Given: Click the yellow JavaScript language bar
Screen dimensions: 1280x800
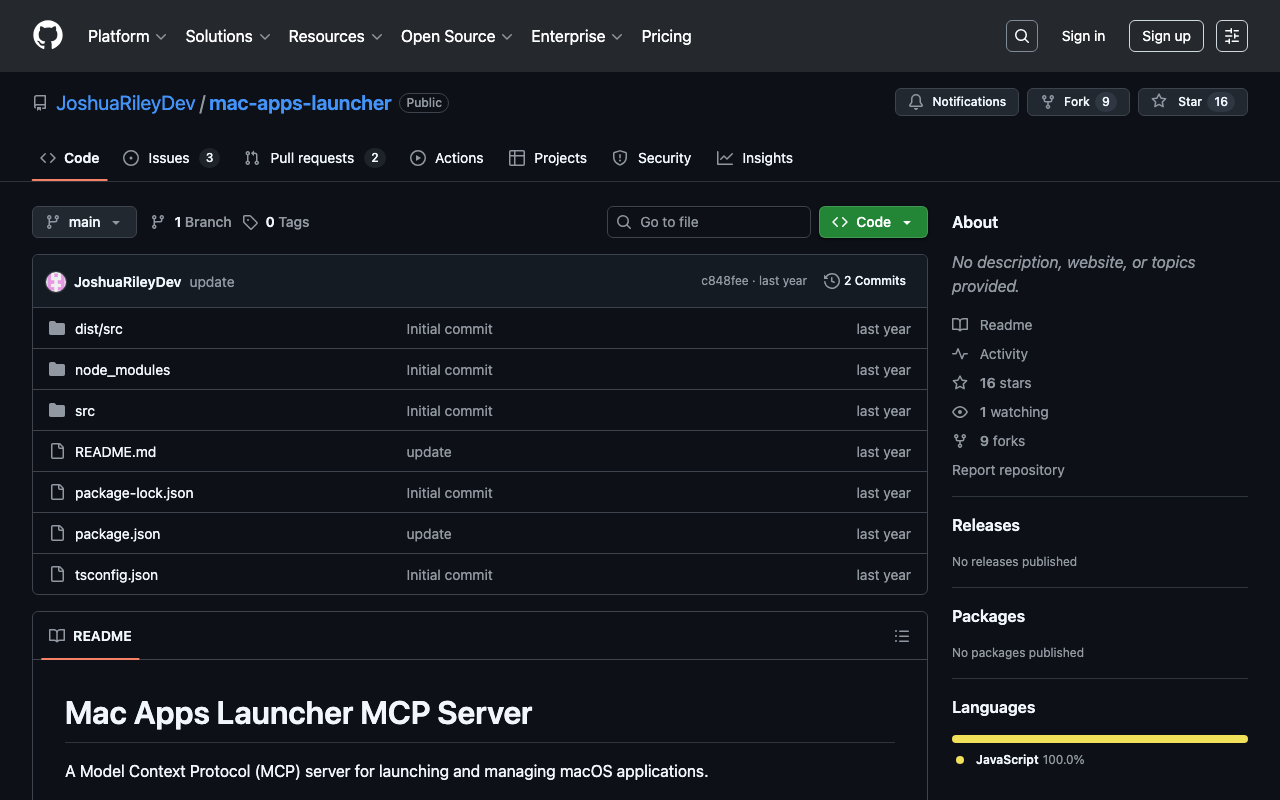Looking at the screenshot, I should coord(1099,739).
